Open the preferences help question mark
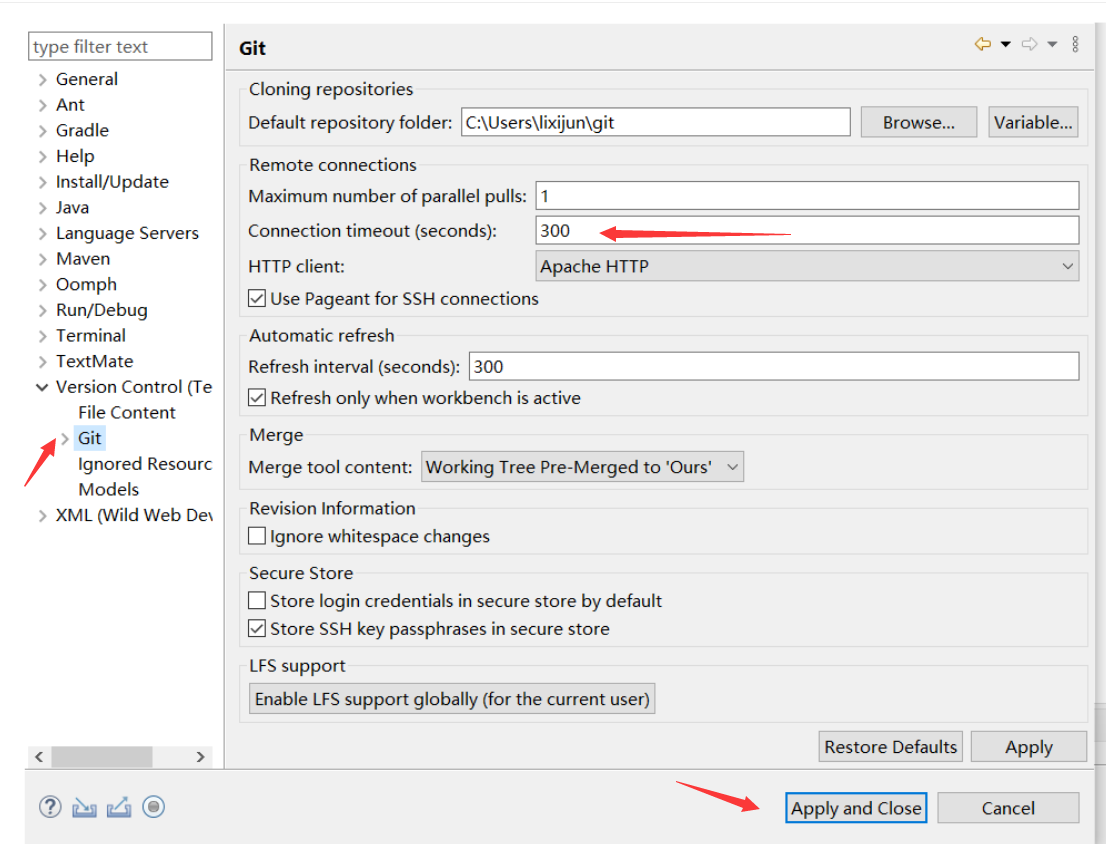Viewport: 1106px width, 844px height. click(50, 807)
